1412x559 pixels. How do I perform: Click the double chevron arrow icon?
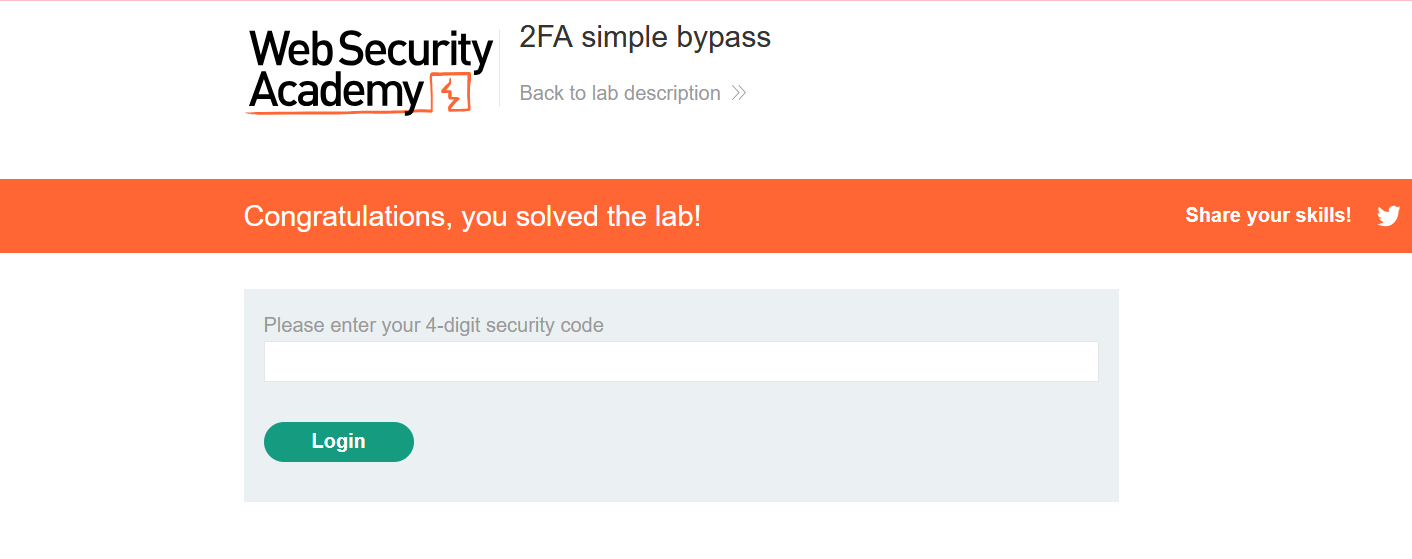tap(739, 93)
